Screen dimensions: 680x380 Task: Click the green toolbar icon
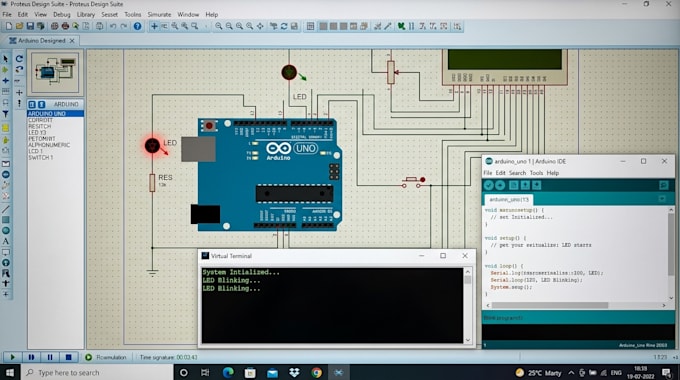[402, 26]
